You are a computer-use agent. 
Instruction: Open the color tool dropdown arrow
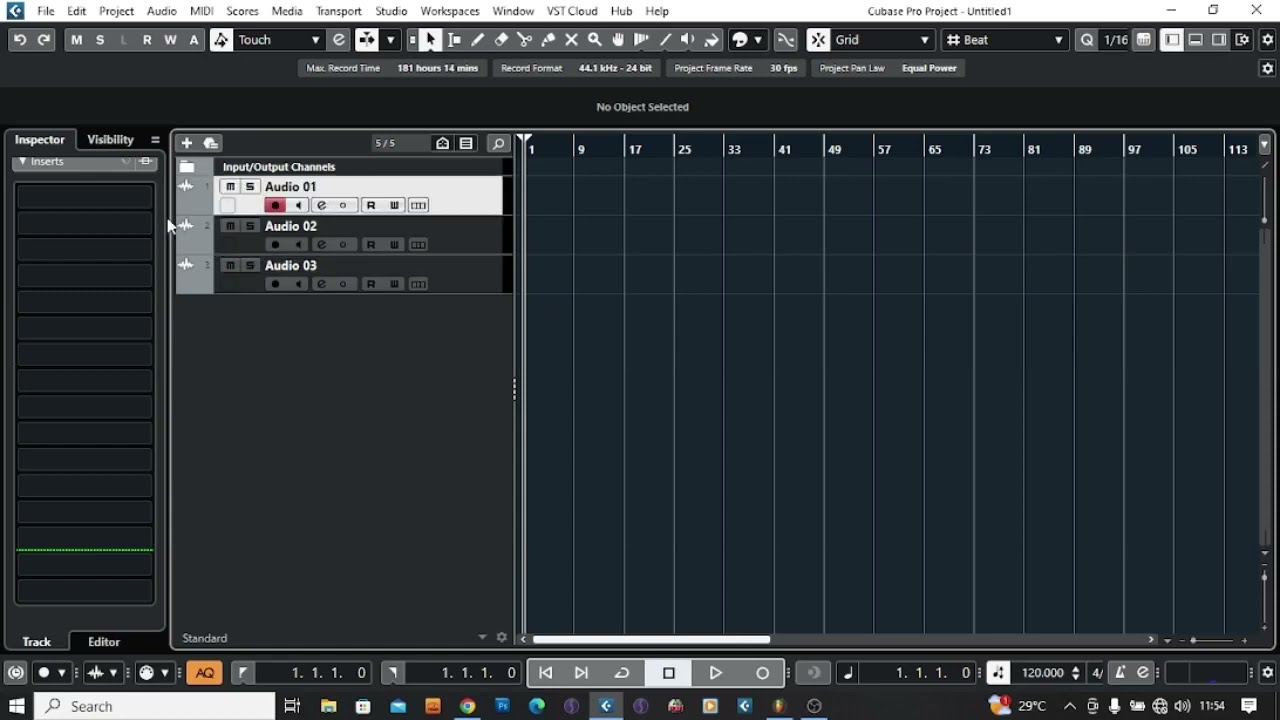click(757, 40)
